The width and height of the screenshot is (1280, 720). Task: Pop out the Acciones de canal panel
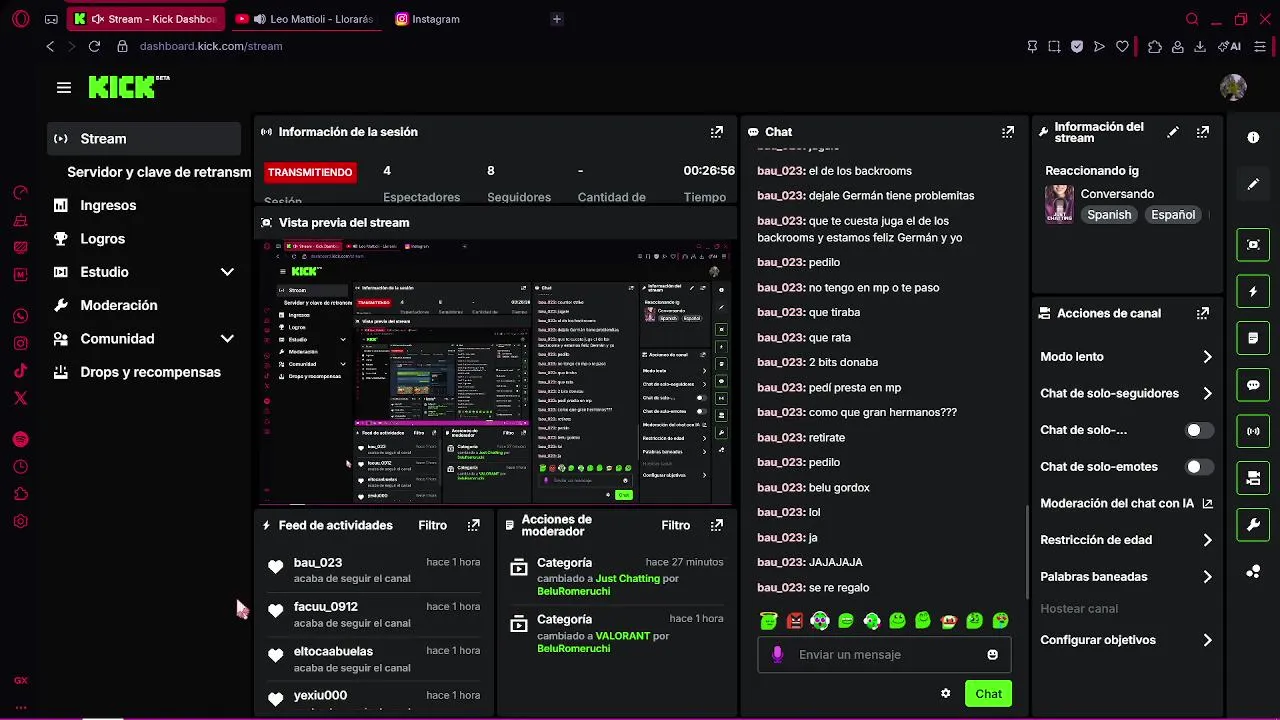pyautogui.click(x=1202, y=313)
